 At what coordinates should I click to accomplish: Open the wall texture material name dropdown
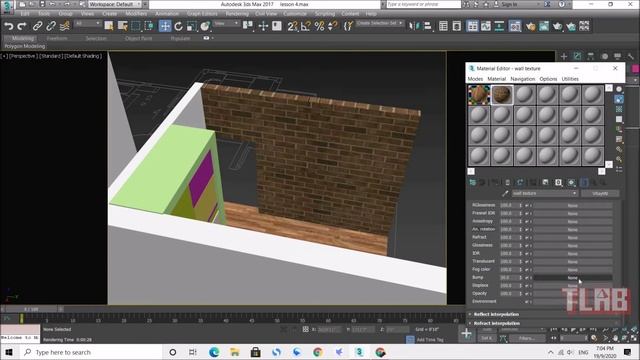tap(544, 193)
